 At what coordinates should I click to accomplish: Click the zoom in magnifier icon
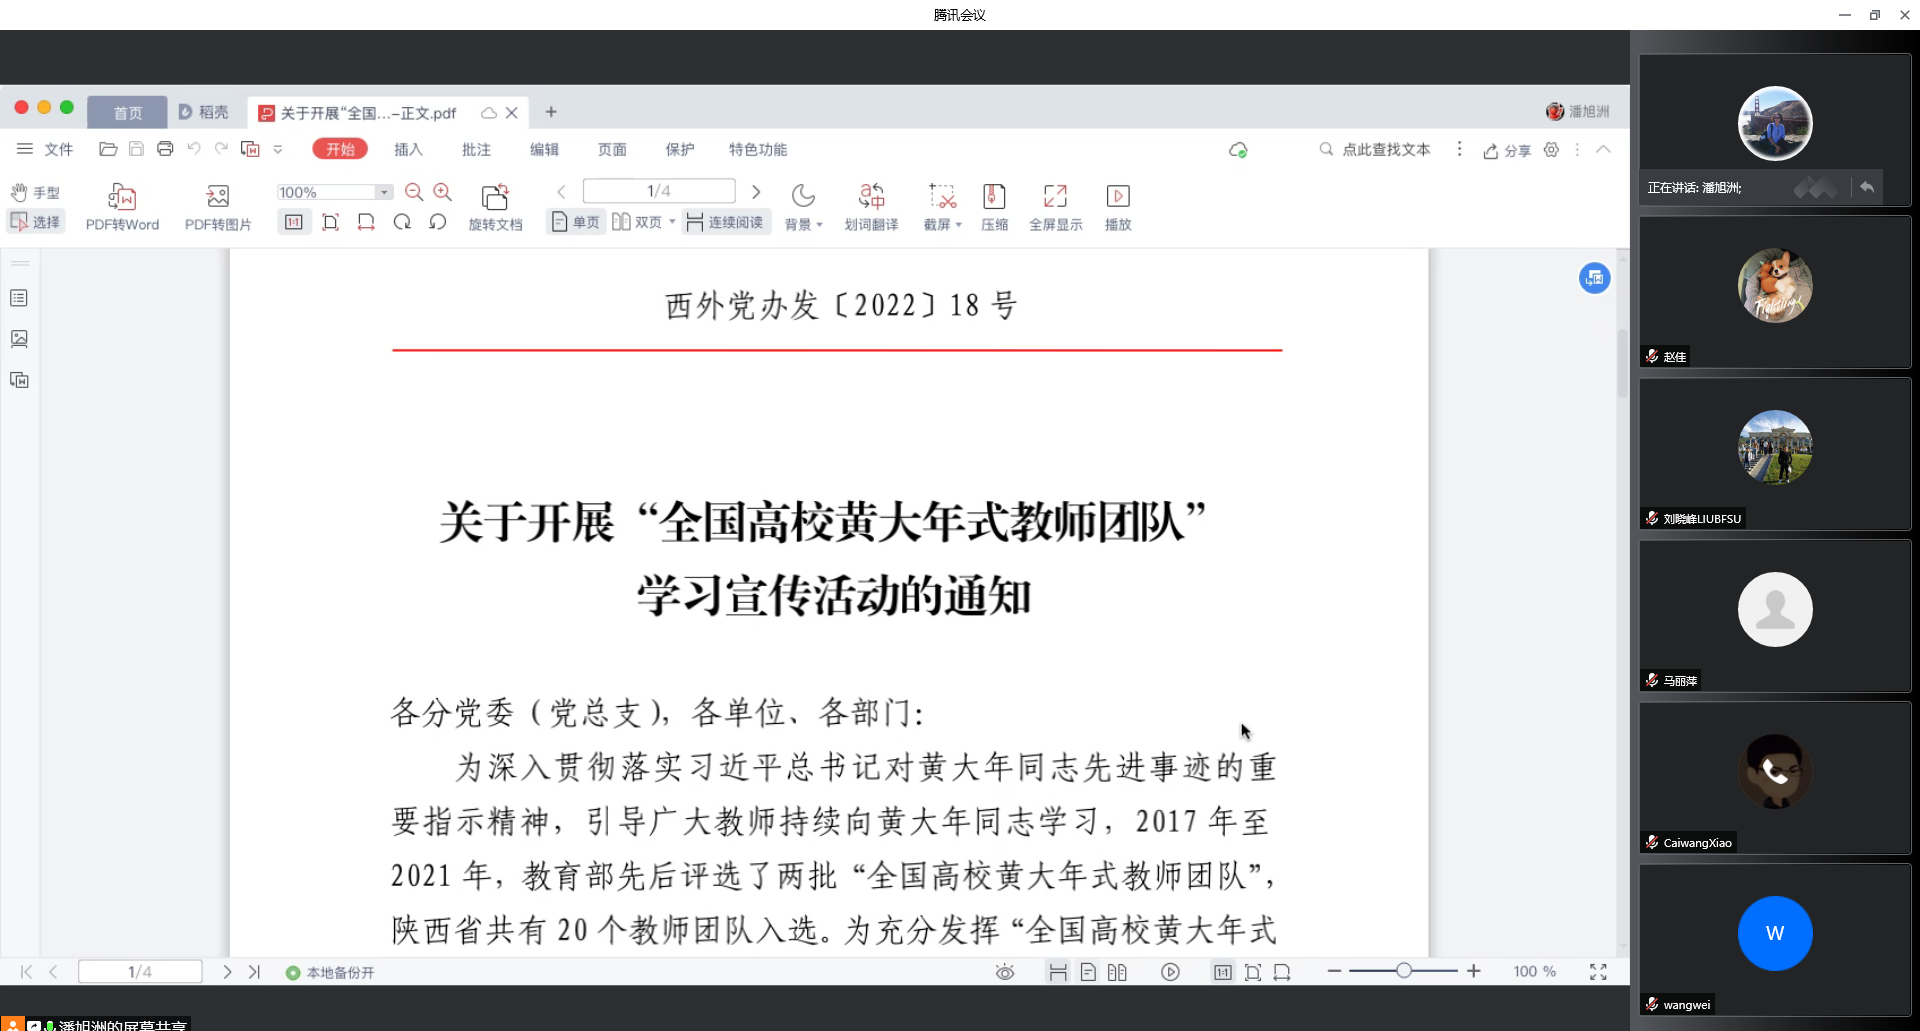443,192
